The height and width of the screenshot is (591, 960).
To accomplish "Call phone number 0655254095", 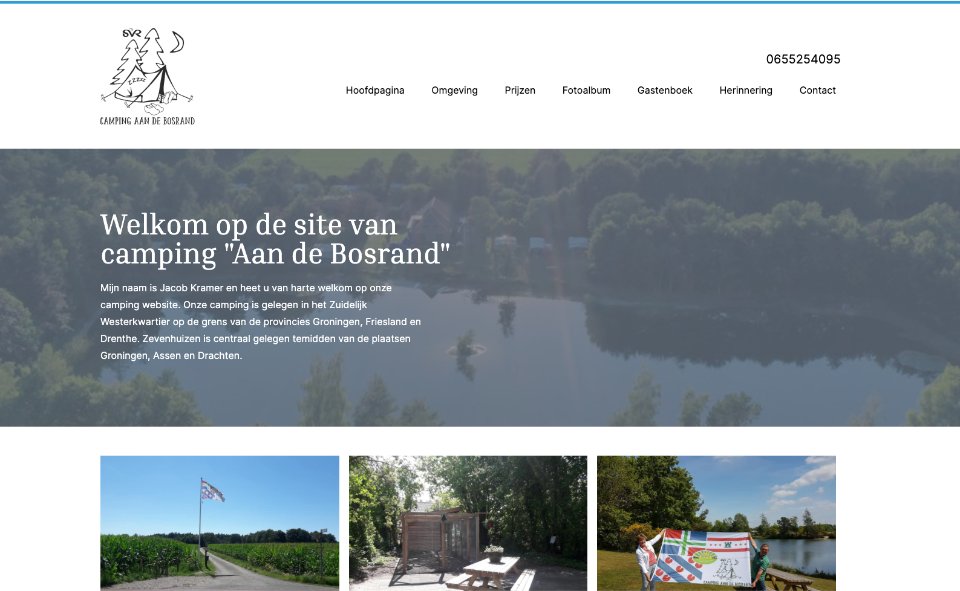I will pos(803,59).
